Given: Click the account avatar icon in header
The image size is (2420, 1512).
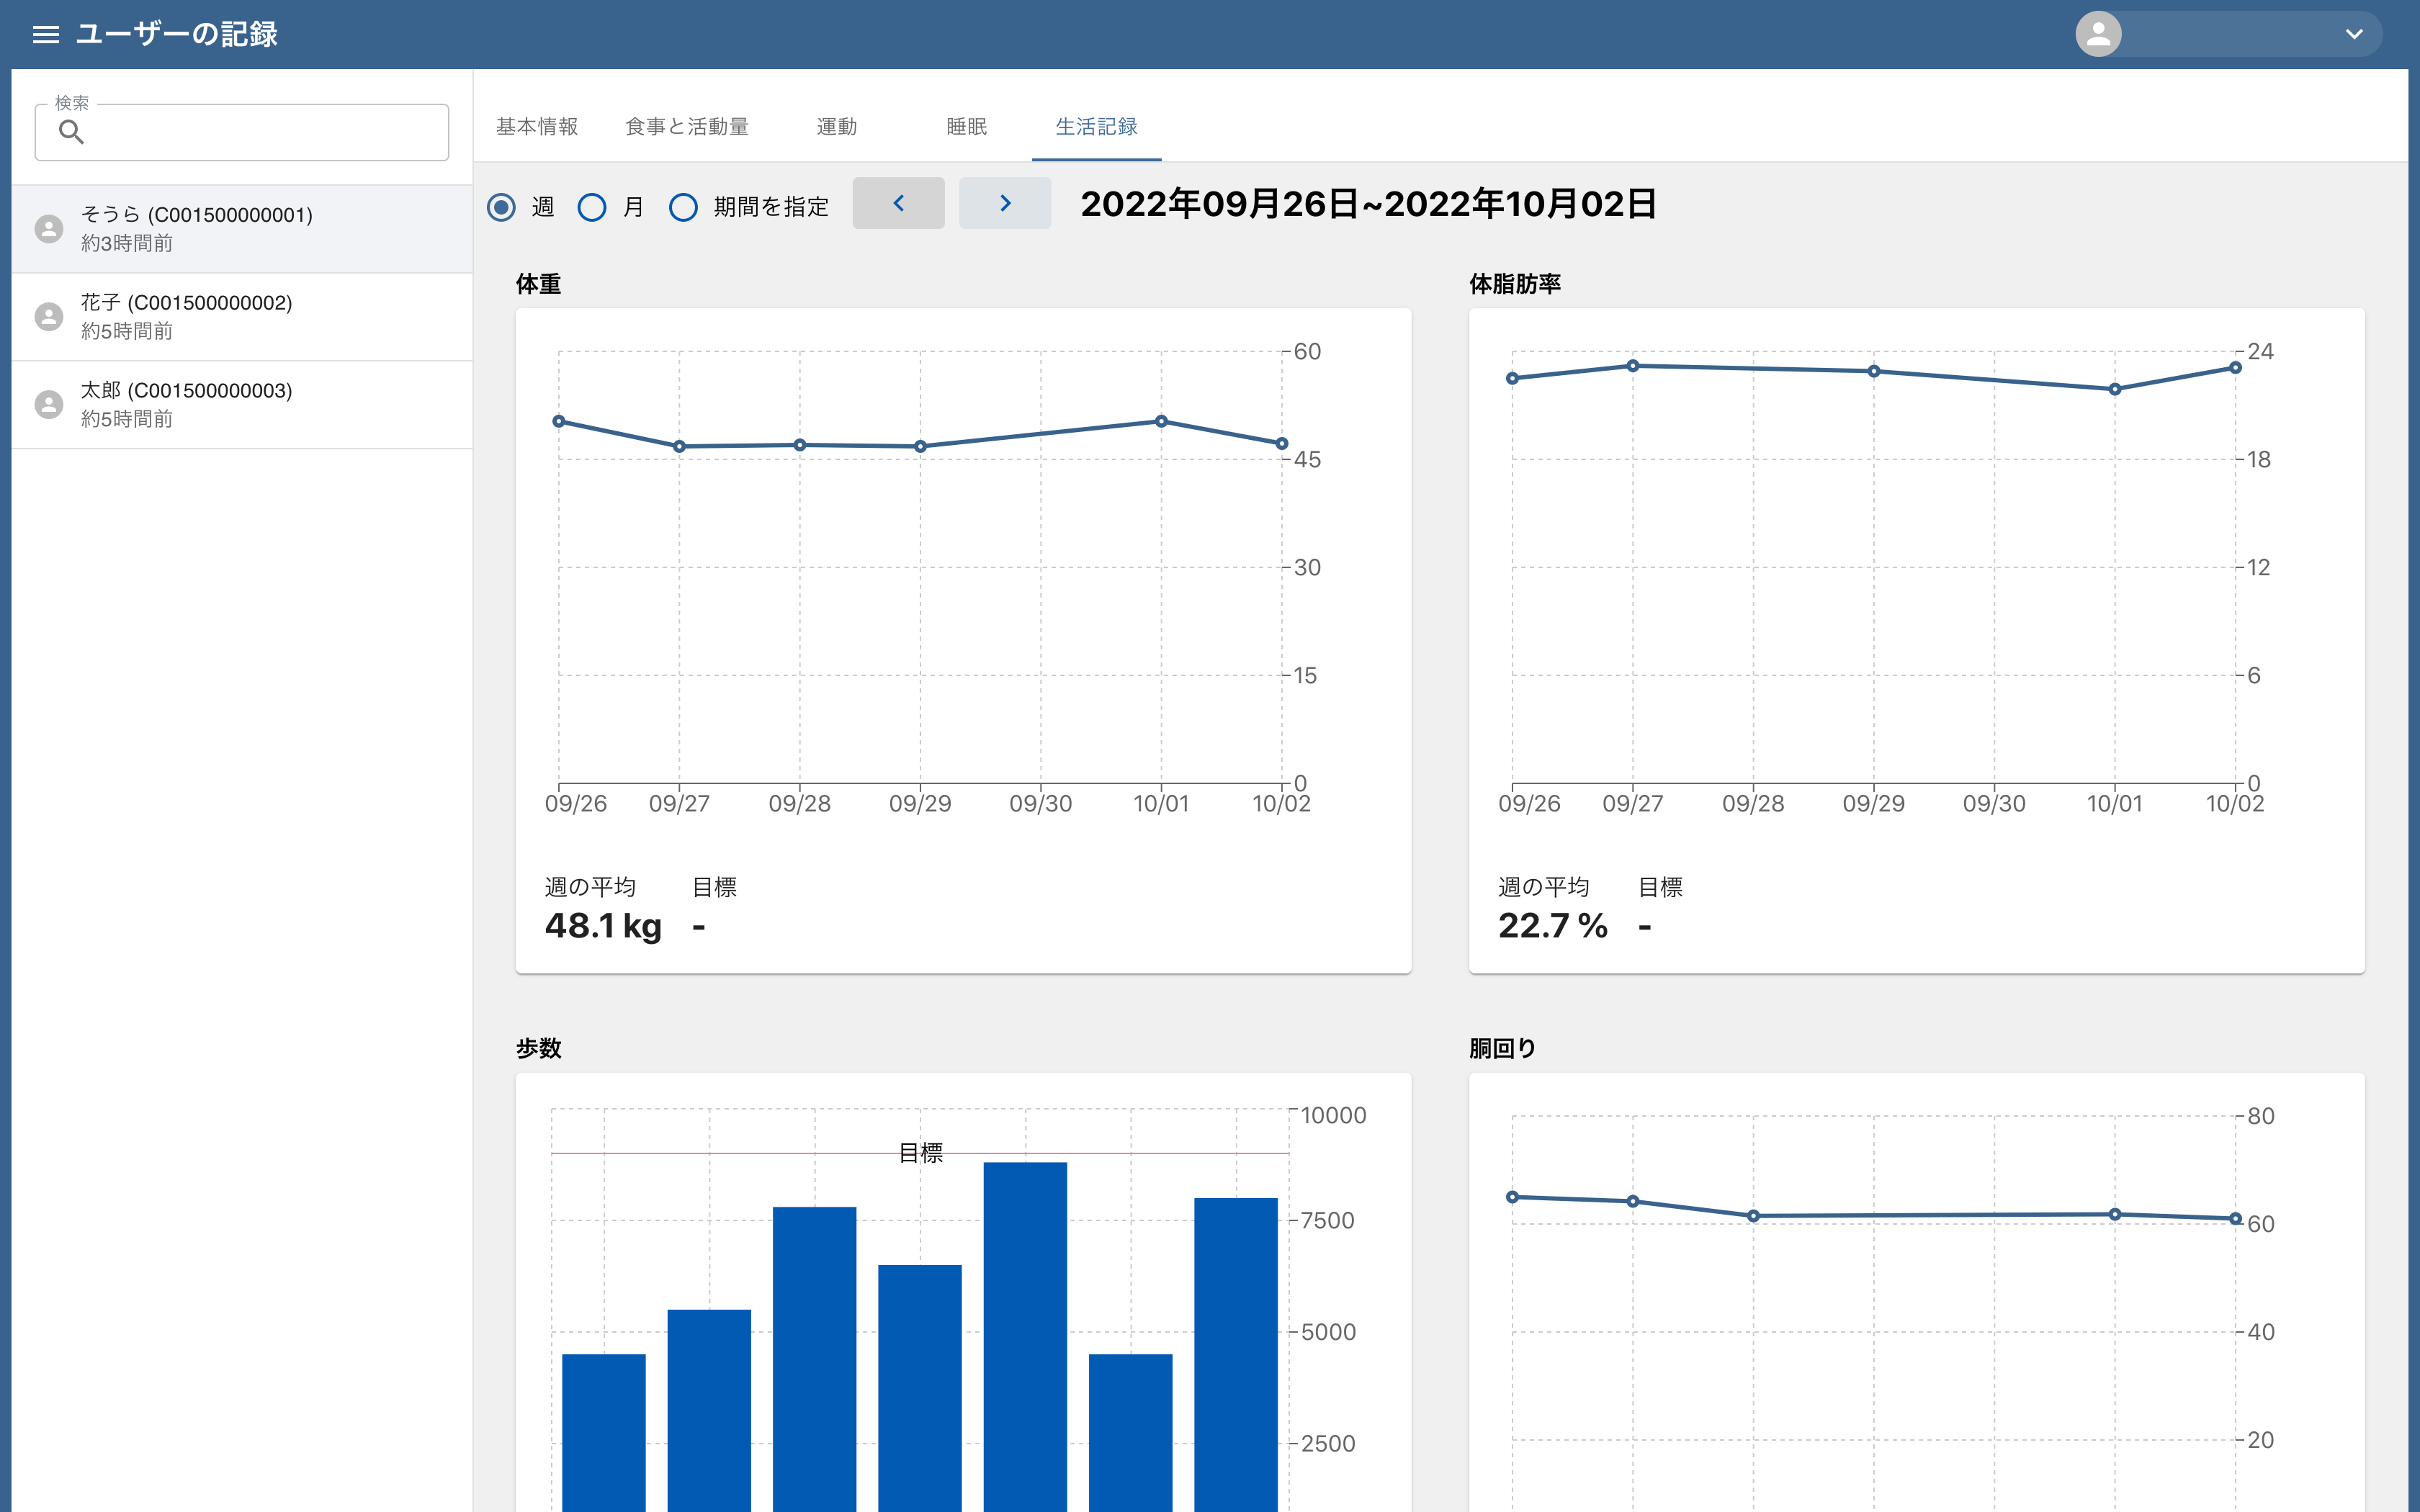Looking at the screenshot, I should point(2098,35).
